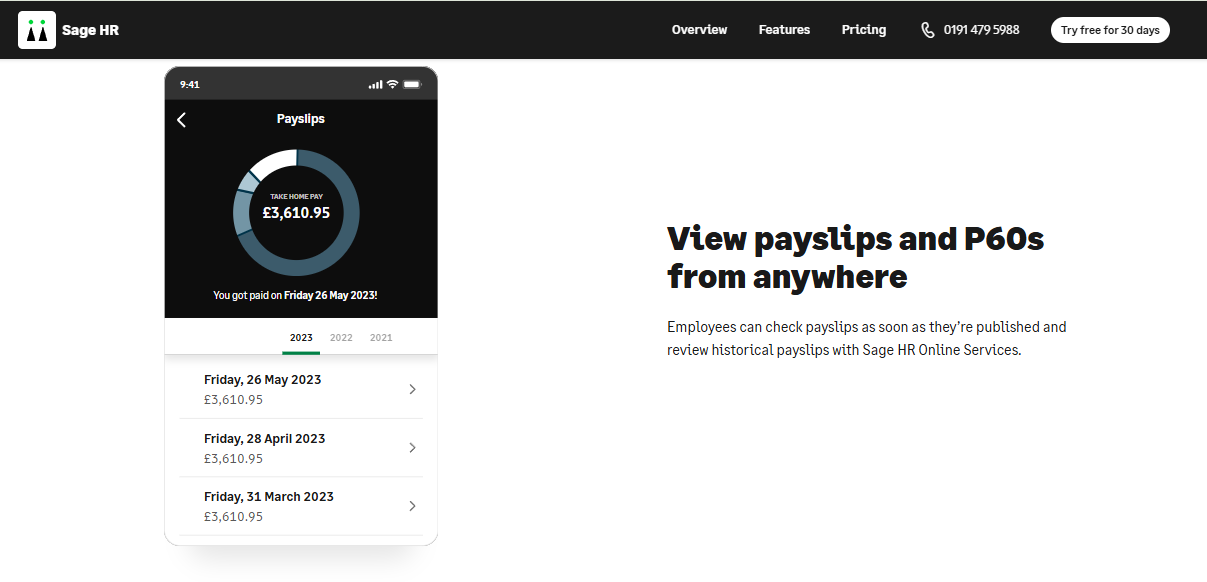Screen dimensions: 1207x582
Task: Click £3,610.95 under 31 March 2023
Action: [233, 517]
